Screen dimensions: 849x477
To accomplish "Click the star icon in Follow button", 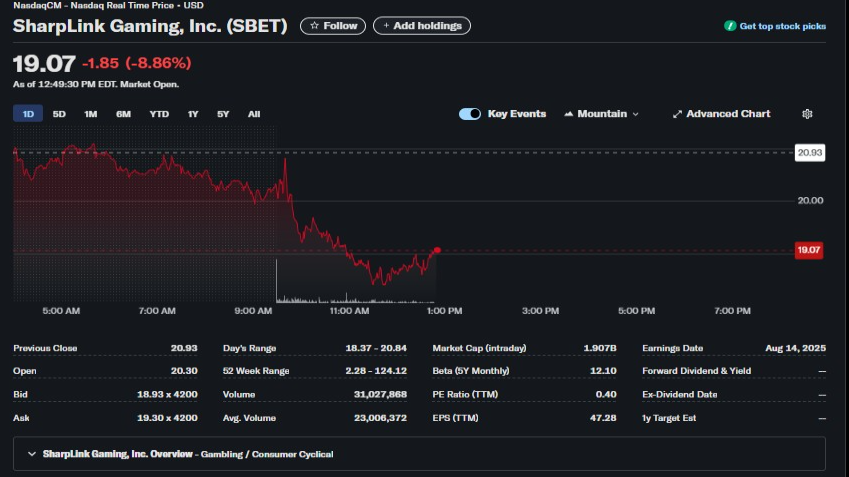I will coord(314,25).
